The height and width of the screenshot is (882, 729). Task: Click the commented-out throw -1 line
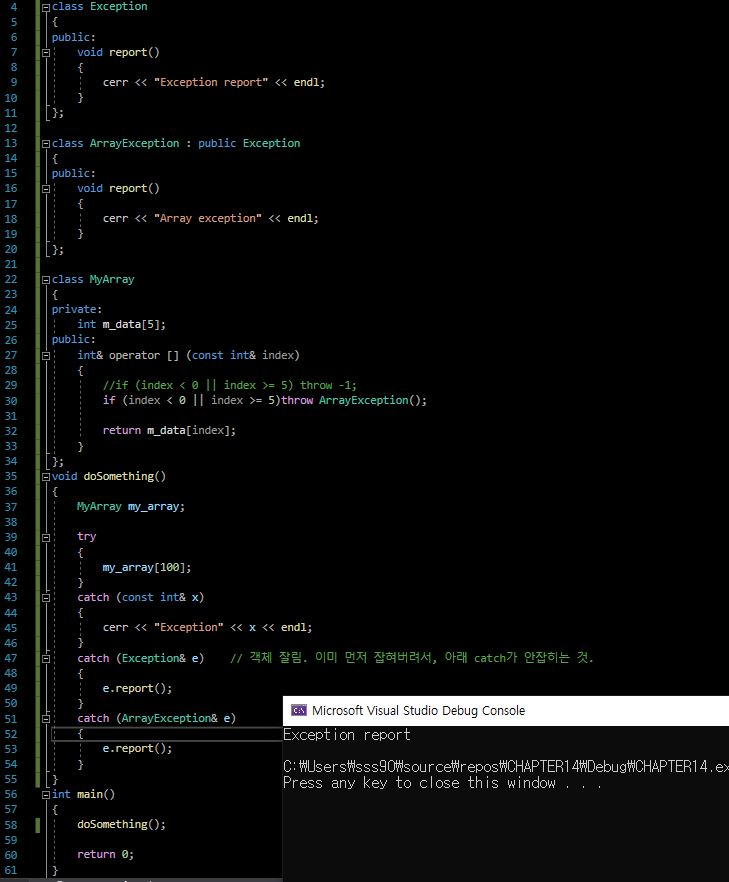(230, 385)
